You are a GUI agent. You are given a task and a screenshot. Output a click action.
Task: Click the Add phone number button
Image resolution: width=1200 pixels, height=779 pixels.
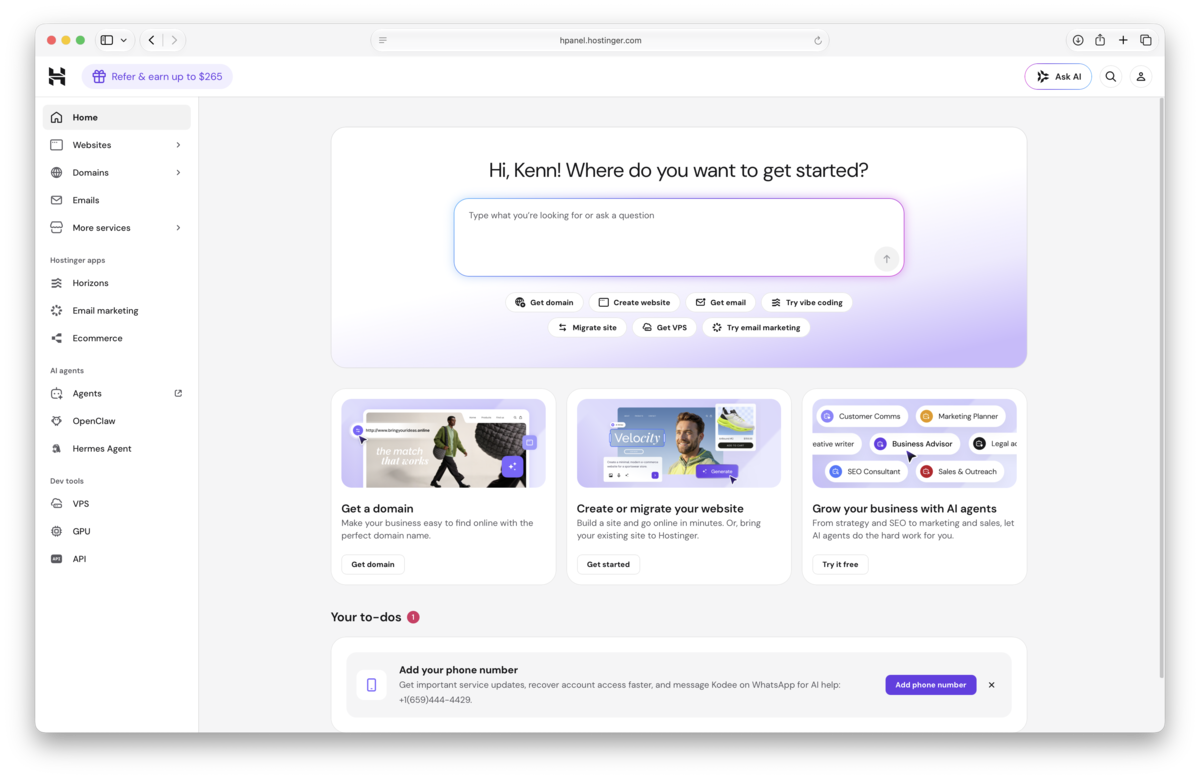(x=930, y=685)
